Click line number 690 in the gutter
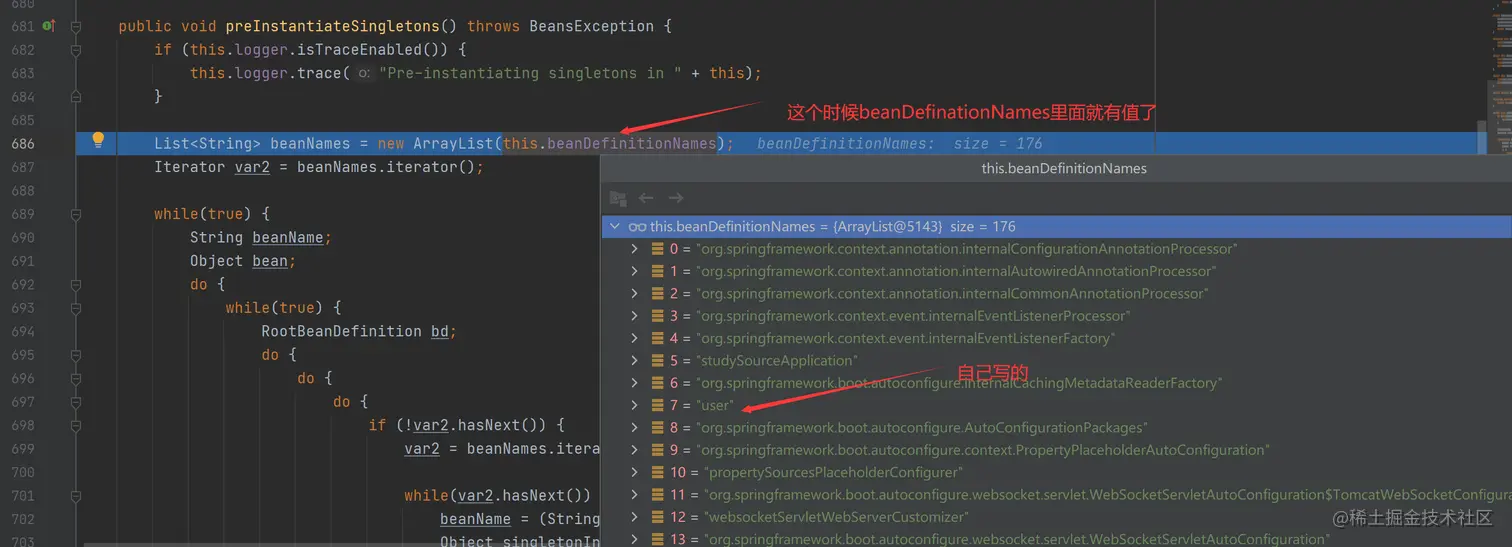This screenshot has width=1512, height=547. tap(22, 237)
